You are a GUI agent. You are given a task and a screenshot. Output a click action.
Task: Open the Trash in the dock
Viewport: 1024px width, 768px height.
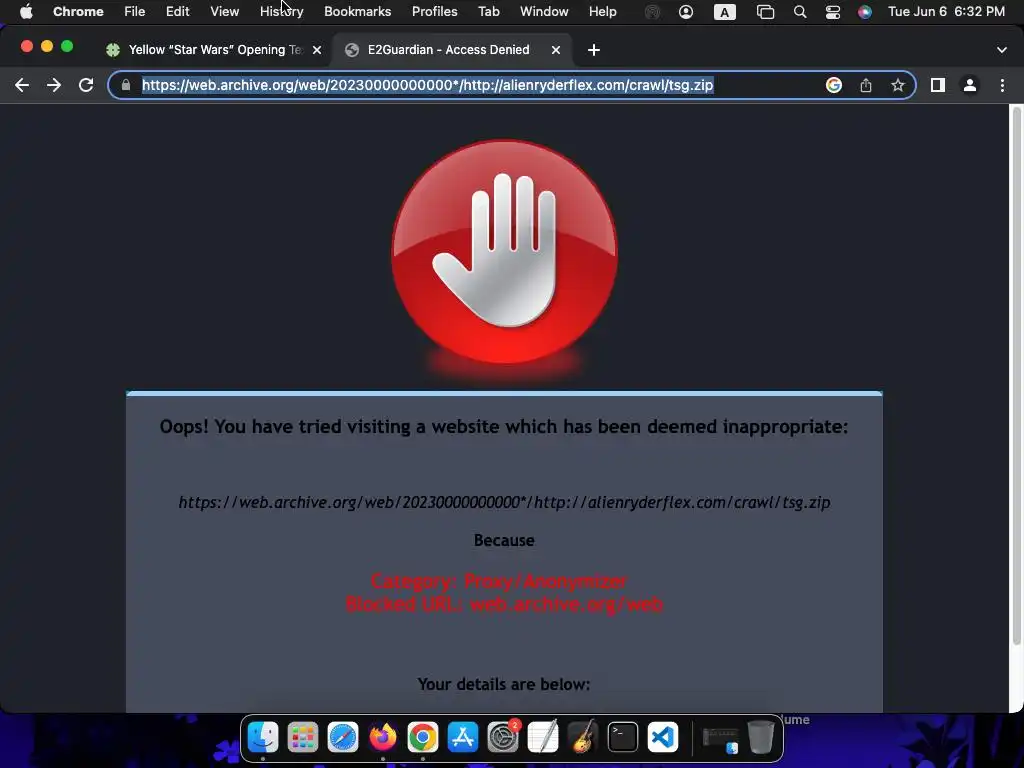[760, 737]
